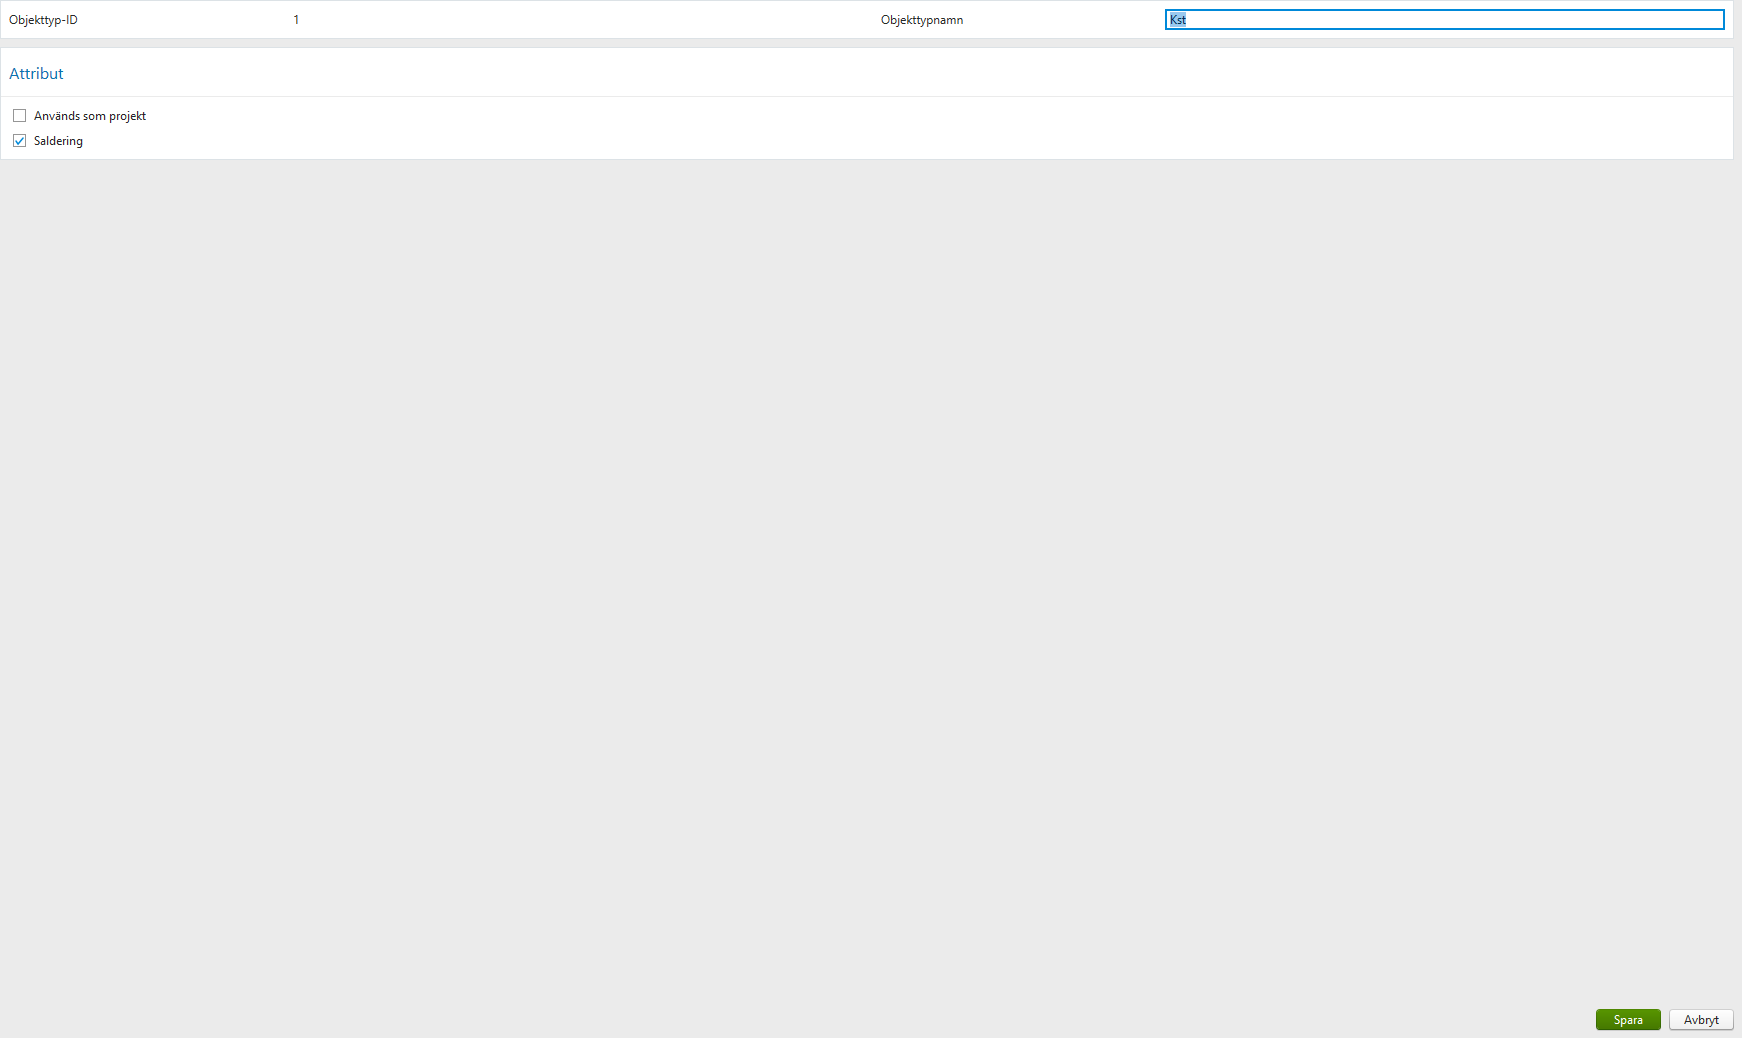The image size is (1742, 1038).
Task: Check "Används som projekt" in the Attribut section
Action: 19,115
